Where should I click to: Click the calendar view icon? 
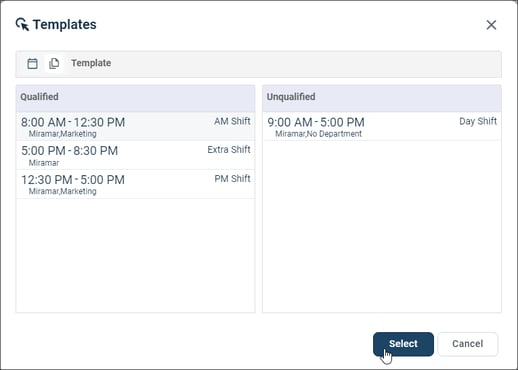(x=32, y=63)
